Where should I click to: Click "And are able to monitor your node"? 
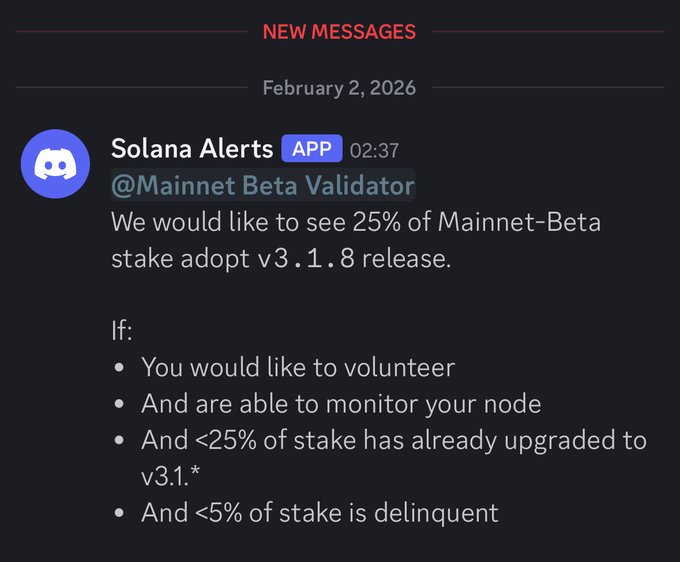[x=340, y=404]
